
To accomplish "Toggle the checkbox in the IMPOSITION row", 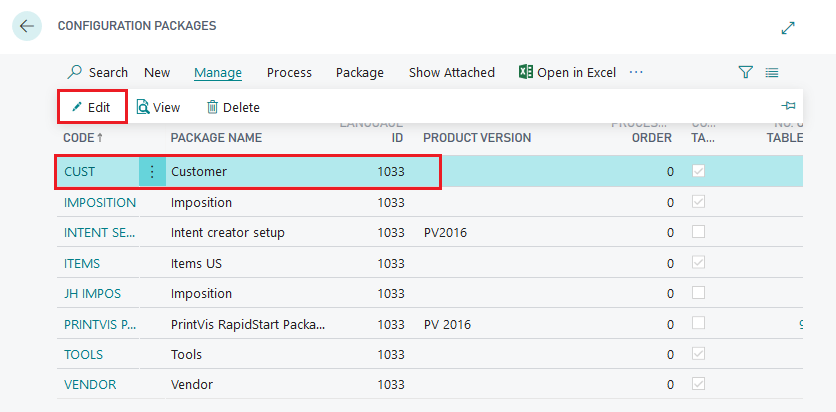I will (698, 201).
